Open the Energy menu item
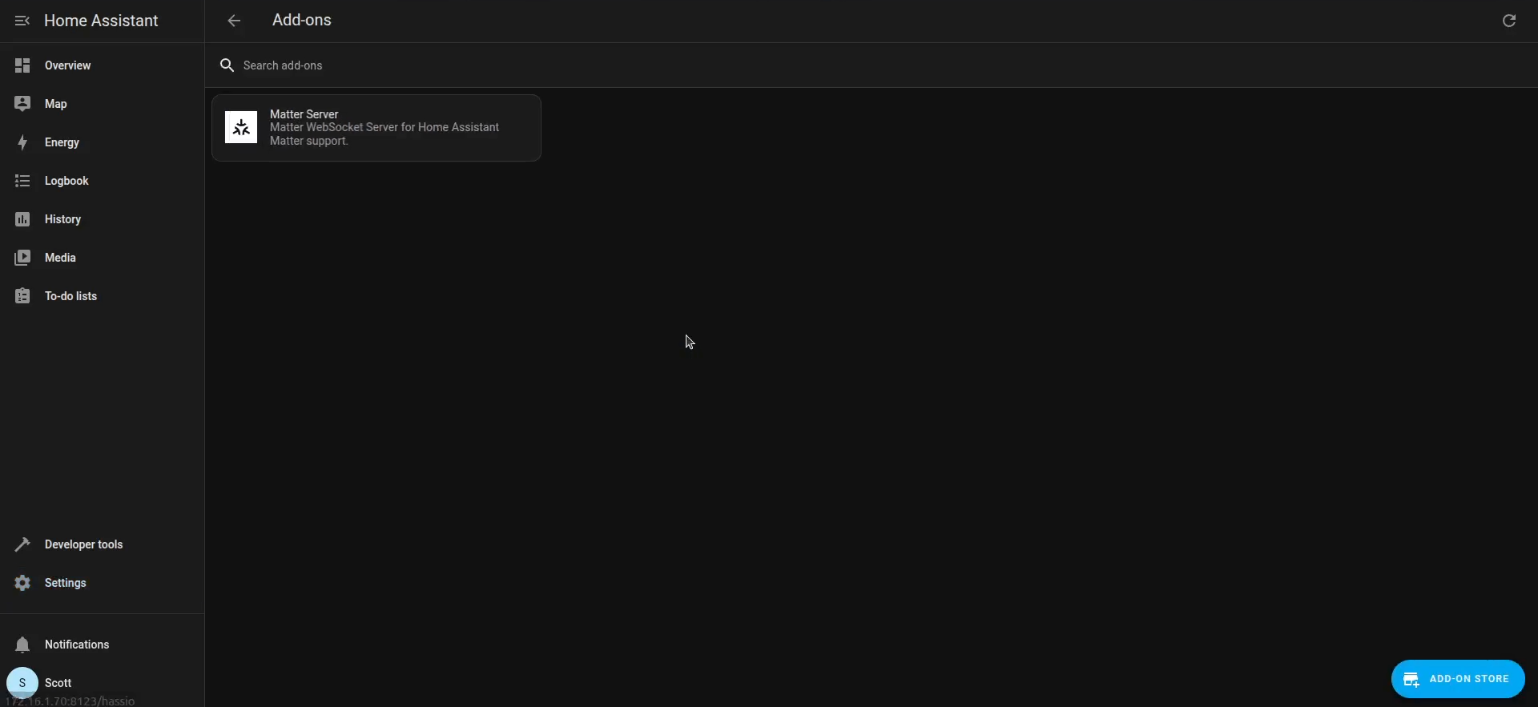The image size is (1538, 707). [102, 142]
